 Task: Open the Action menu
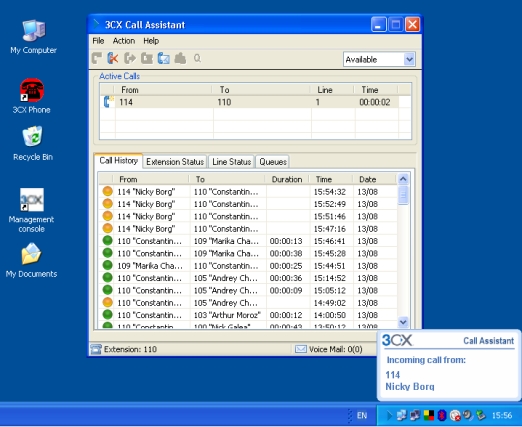click(x=124, y=41)
